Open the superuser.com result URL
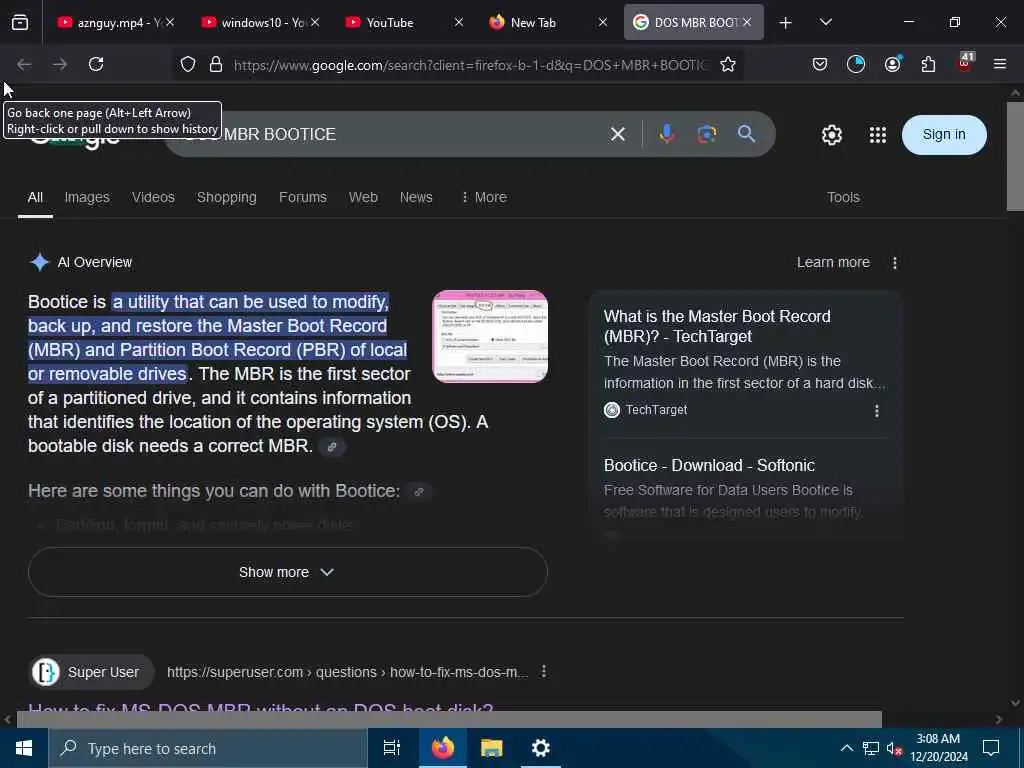1024x768 pixels. click(347, 672)
